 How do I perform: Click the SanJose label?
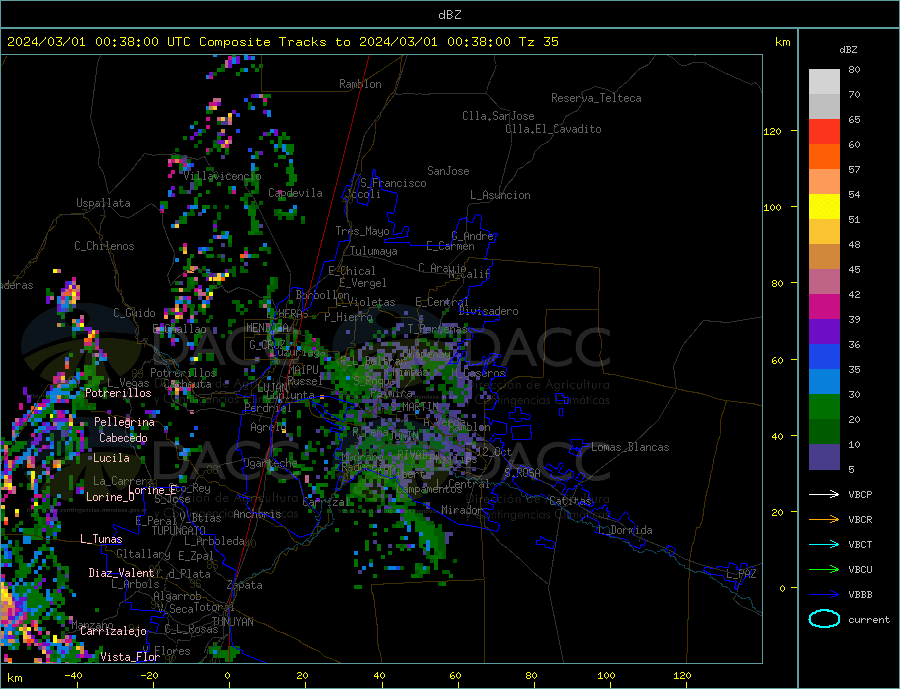(x=448, y=171)
